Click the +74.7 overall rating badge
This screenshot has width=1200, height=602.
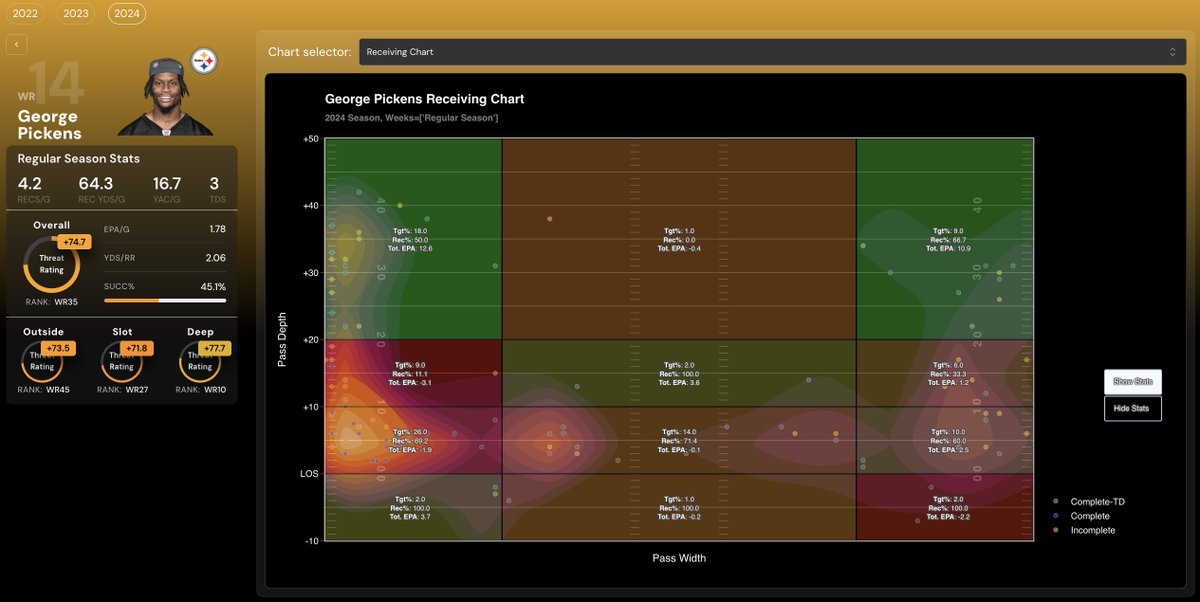click(x=76, y=242)
